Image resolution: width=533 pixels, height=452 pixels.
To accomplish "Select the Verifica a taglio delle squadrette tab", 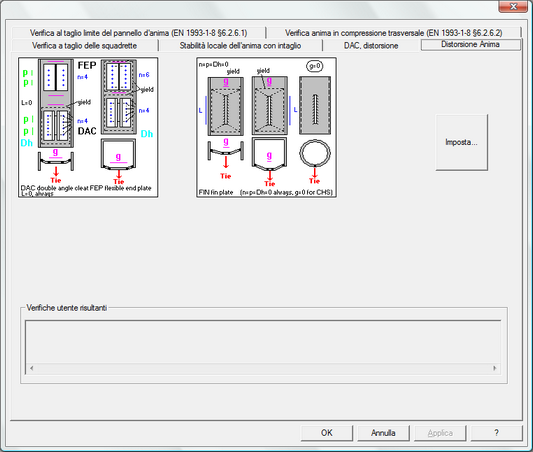I will pos(85,46).
